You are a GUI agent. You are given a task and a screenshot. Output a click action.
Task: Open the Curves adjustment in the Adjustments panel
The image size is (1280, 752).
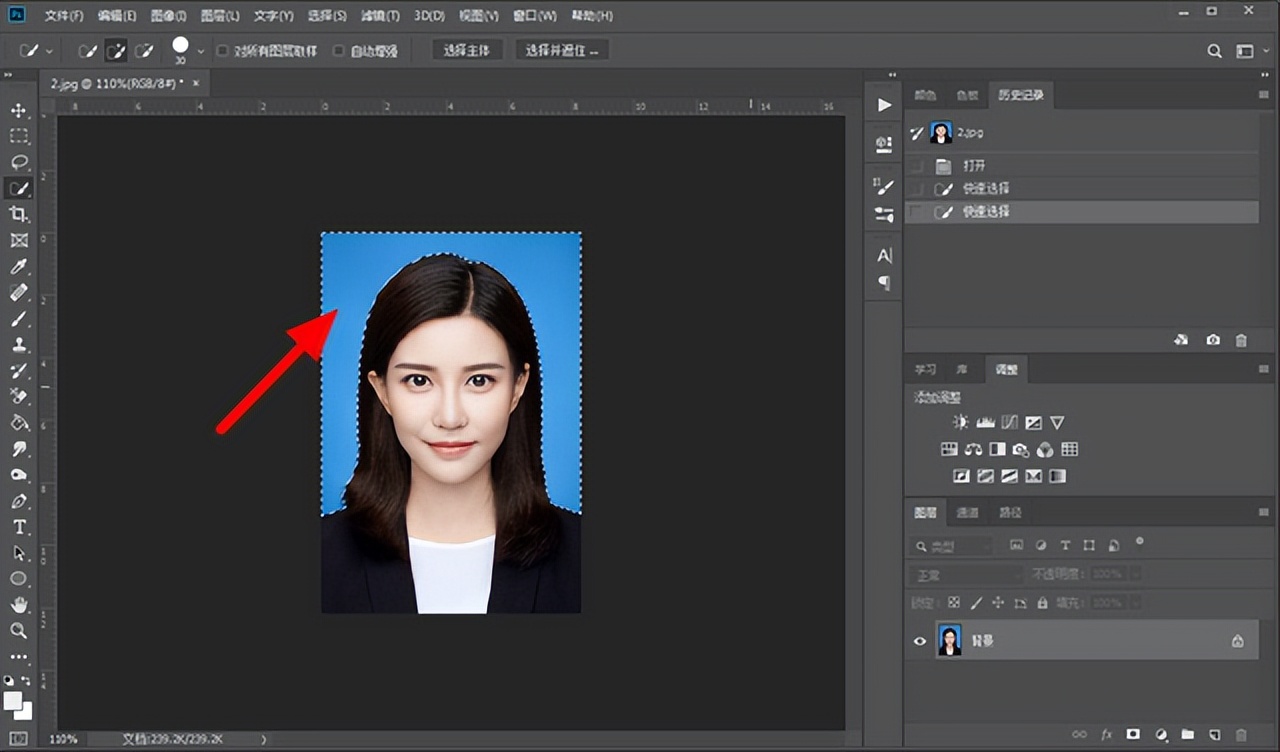click(1009, 422)
